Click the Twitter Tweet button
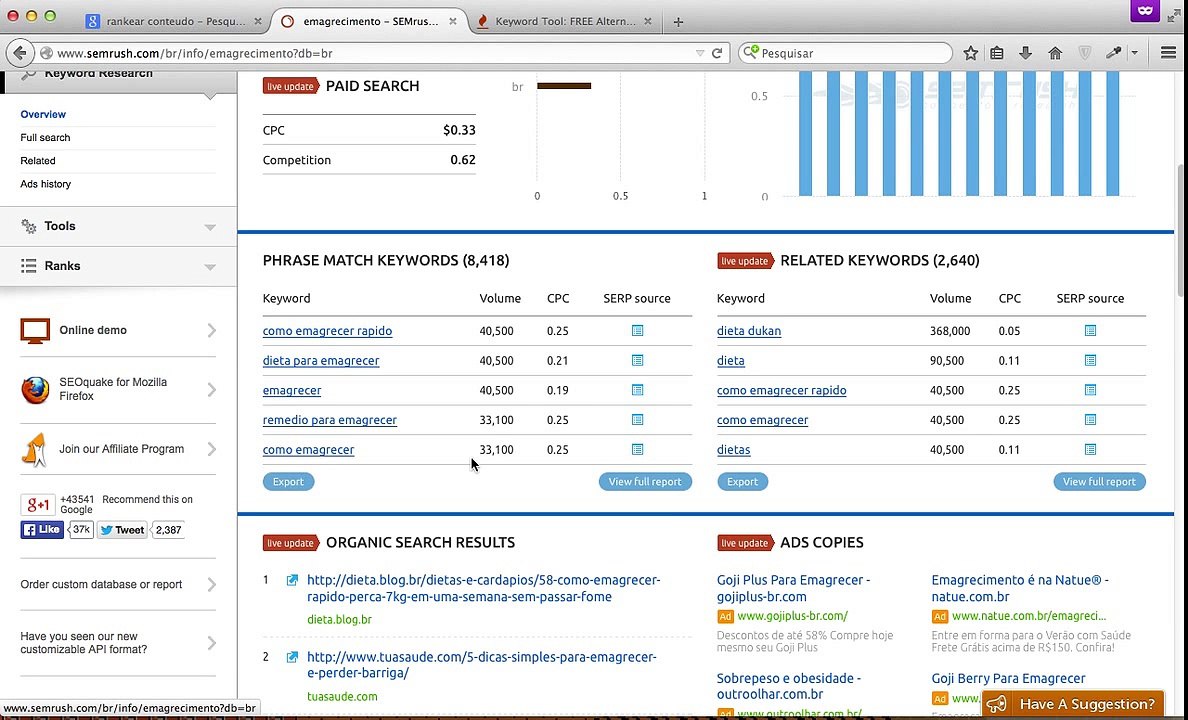This screenshot has width=1188, height=720. (x=123, y=530)
